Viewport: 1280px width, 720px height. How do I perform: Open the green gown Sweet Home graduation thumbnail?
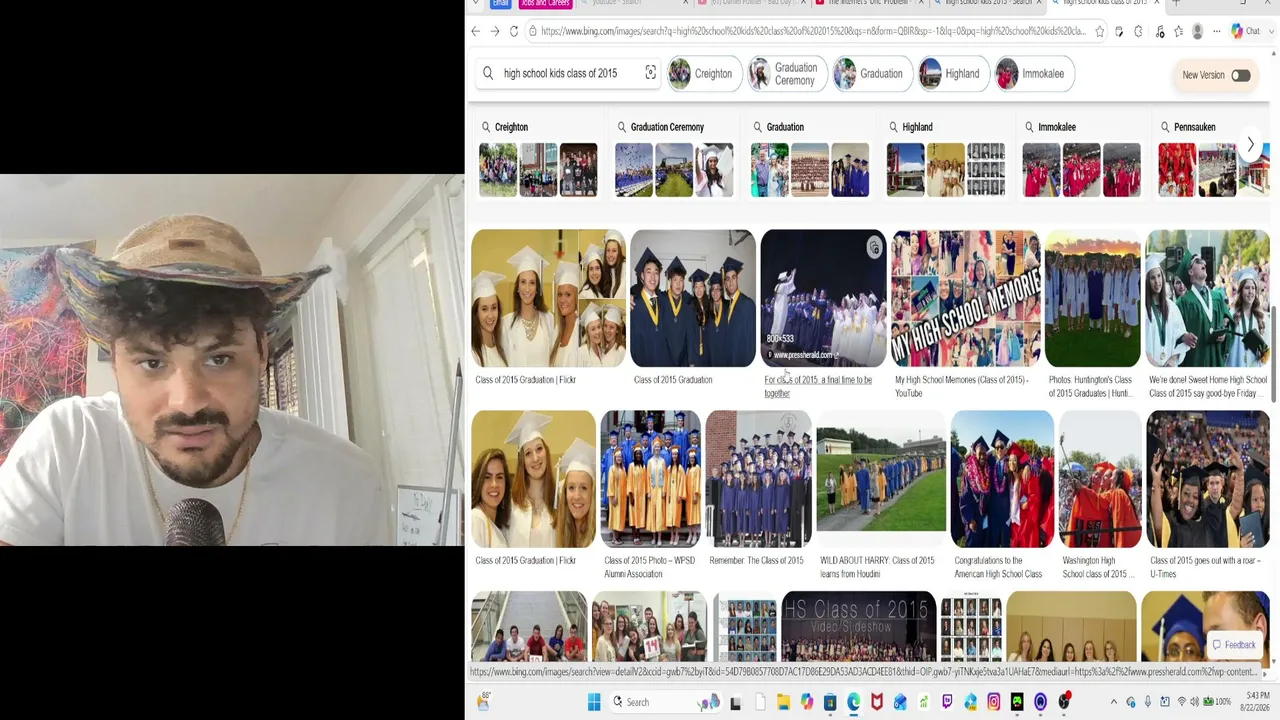(x=1207, y=298)
